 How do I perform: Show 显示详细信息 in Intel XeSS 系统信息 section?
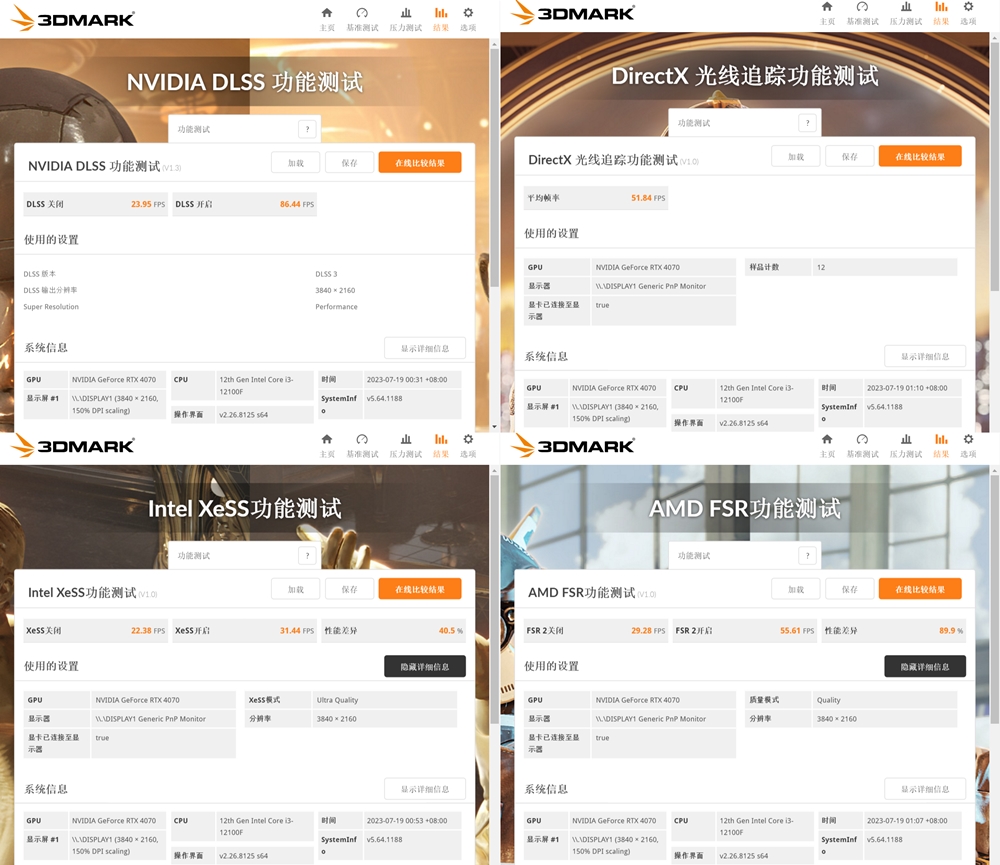pyautogui.click(x=425, y=789)
